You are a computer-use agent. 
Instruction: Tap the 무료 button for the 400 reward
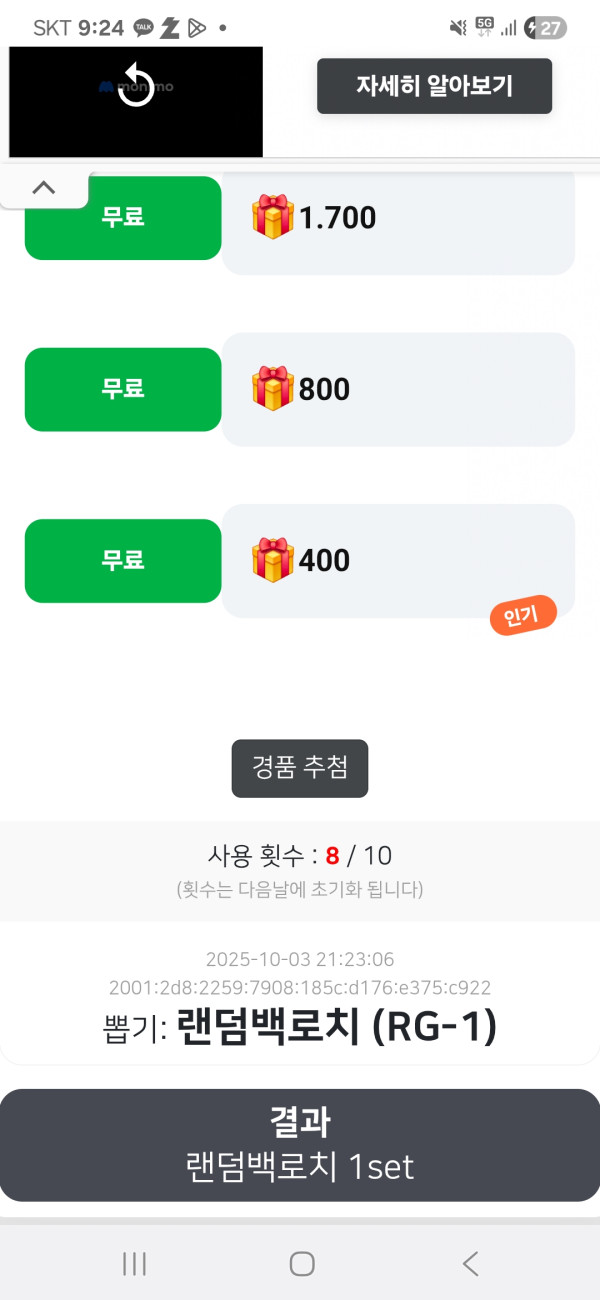(123, 560)
